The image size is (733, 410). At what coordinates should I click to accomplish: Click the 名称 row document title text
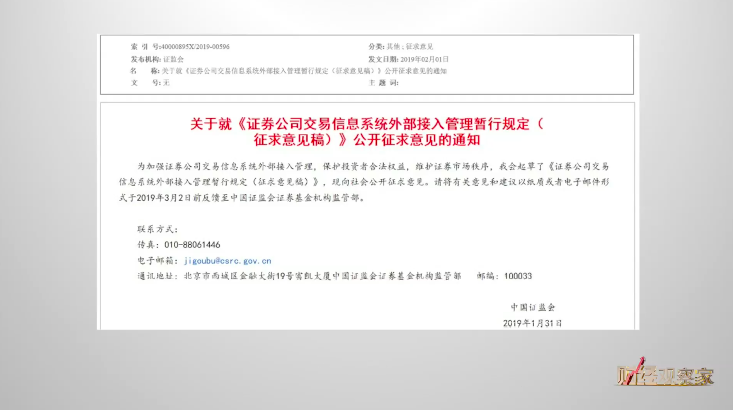(x=304, y=71)
